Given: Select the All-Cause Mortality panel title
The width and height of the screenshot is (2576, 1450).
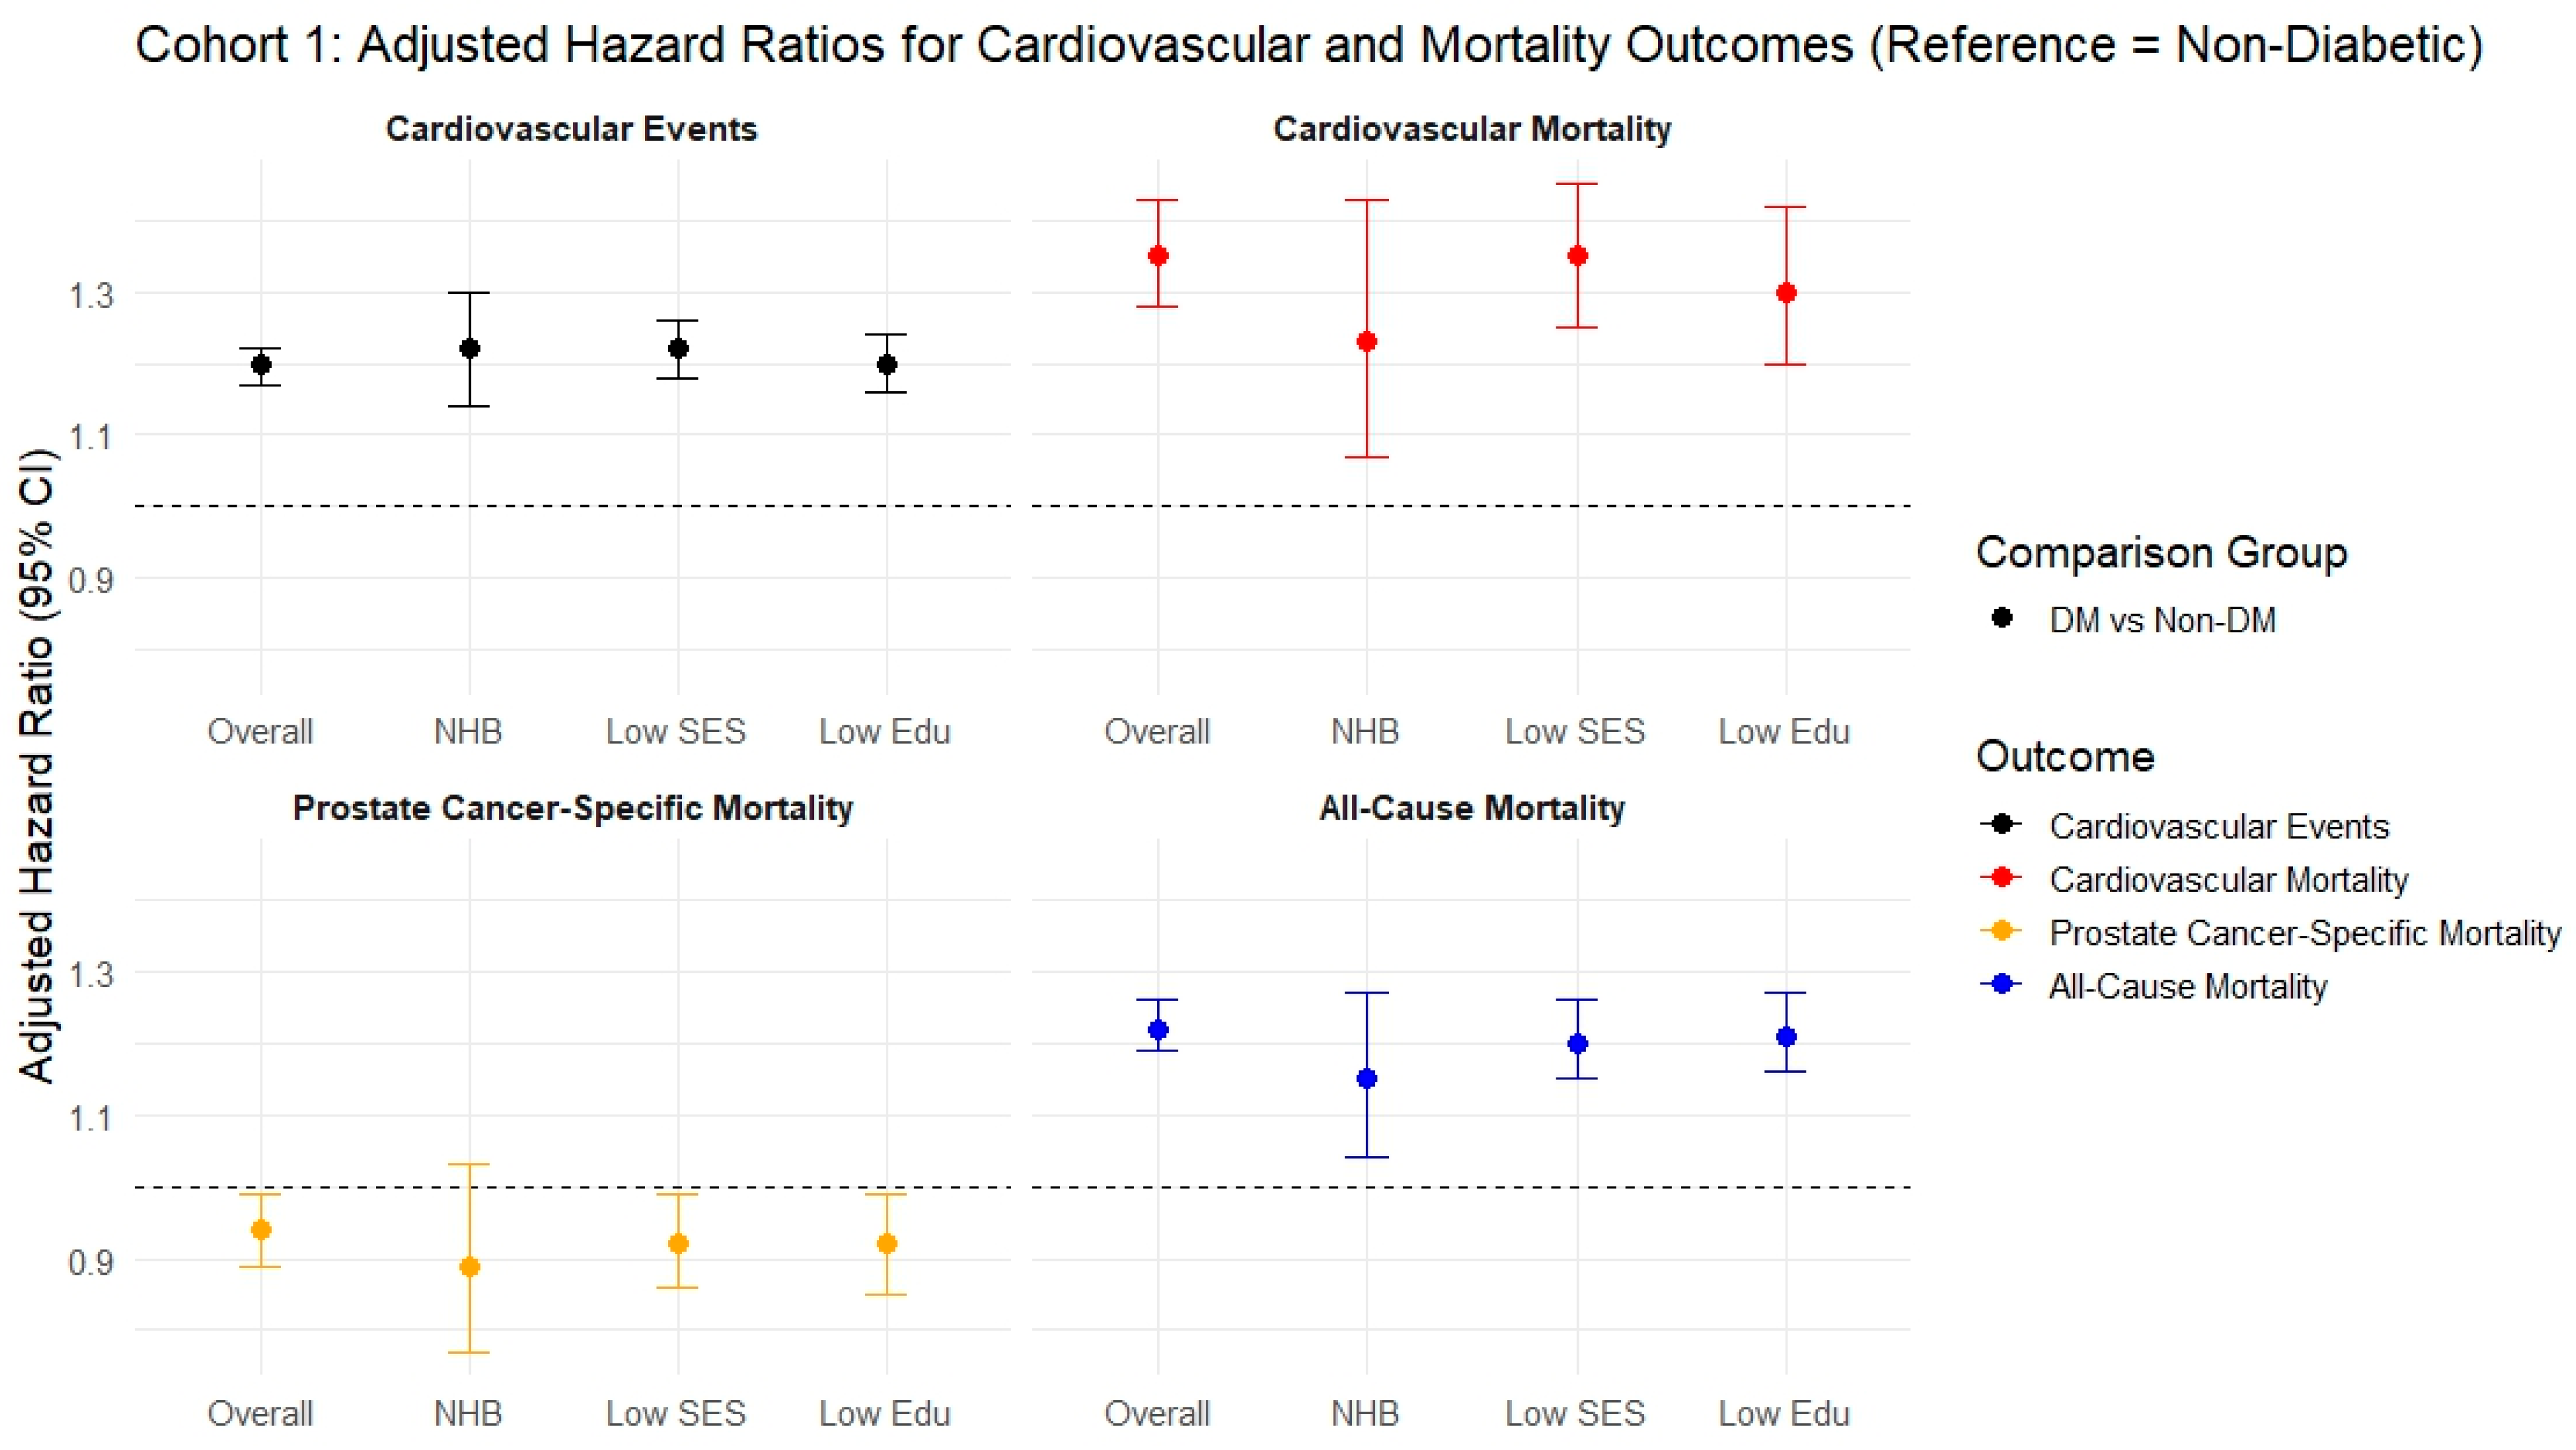Looking at the screenshot, I should 1471,808.
